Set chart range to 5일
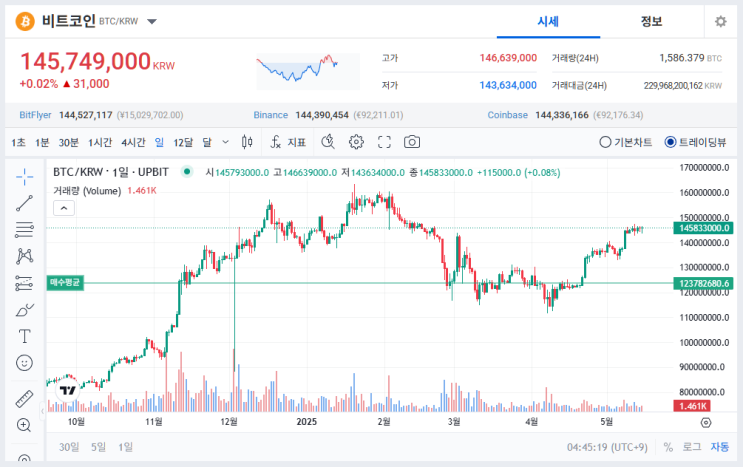Screen dimensions: 743x467 point(99,447)
